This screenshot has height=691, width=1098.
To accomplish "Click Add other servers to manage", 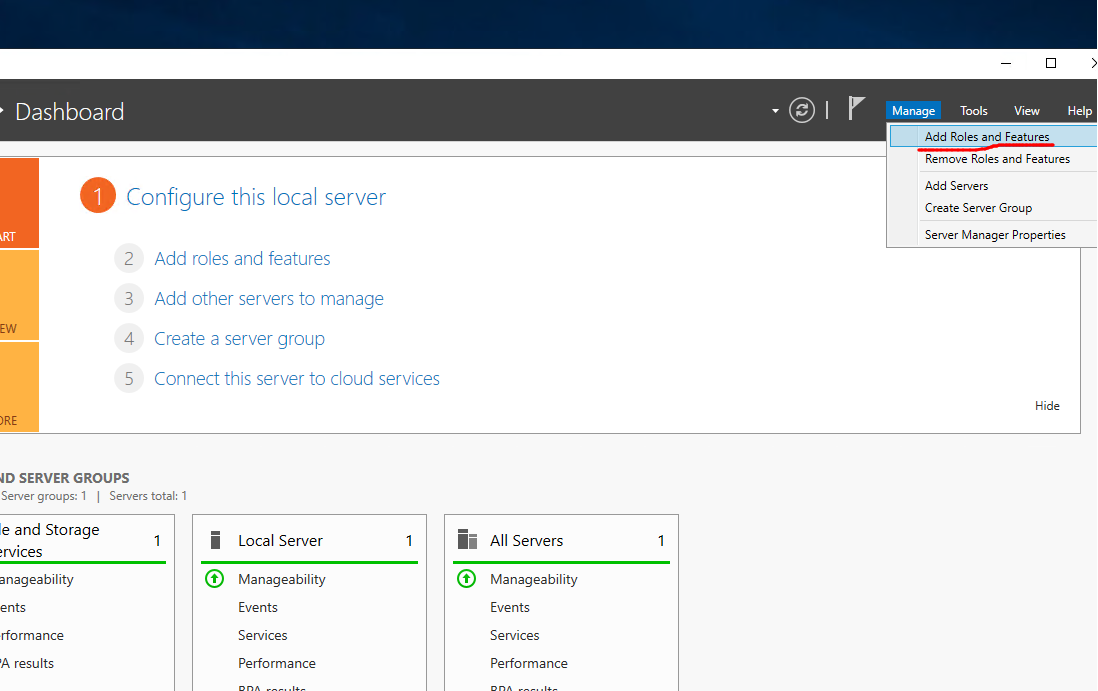I will click(269, 299).
